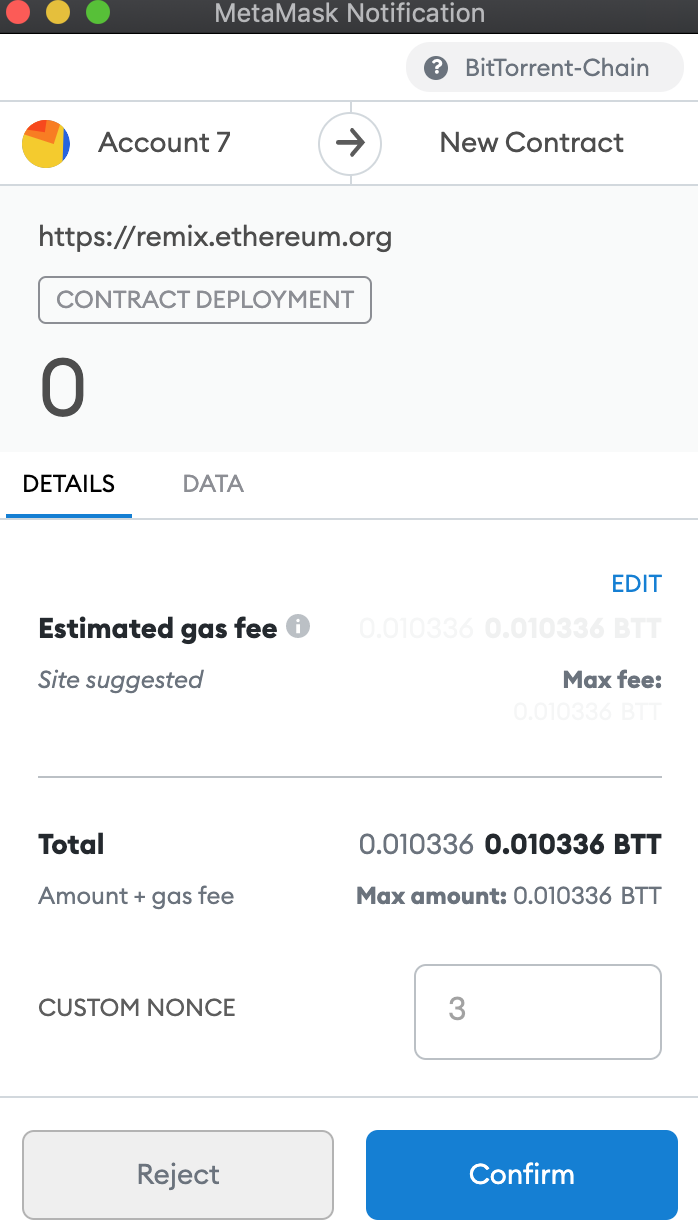Switch to the DATA tab
The width and height of the screenshot is (698, 1228).
point(213,484)
